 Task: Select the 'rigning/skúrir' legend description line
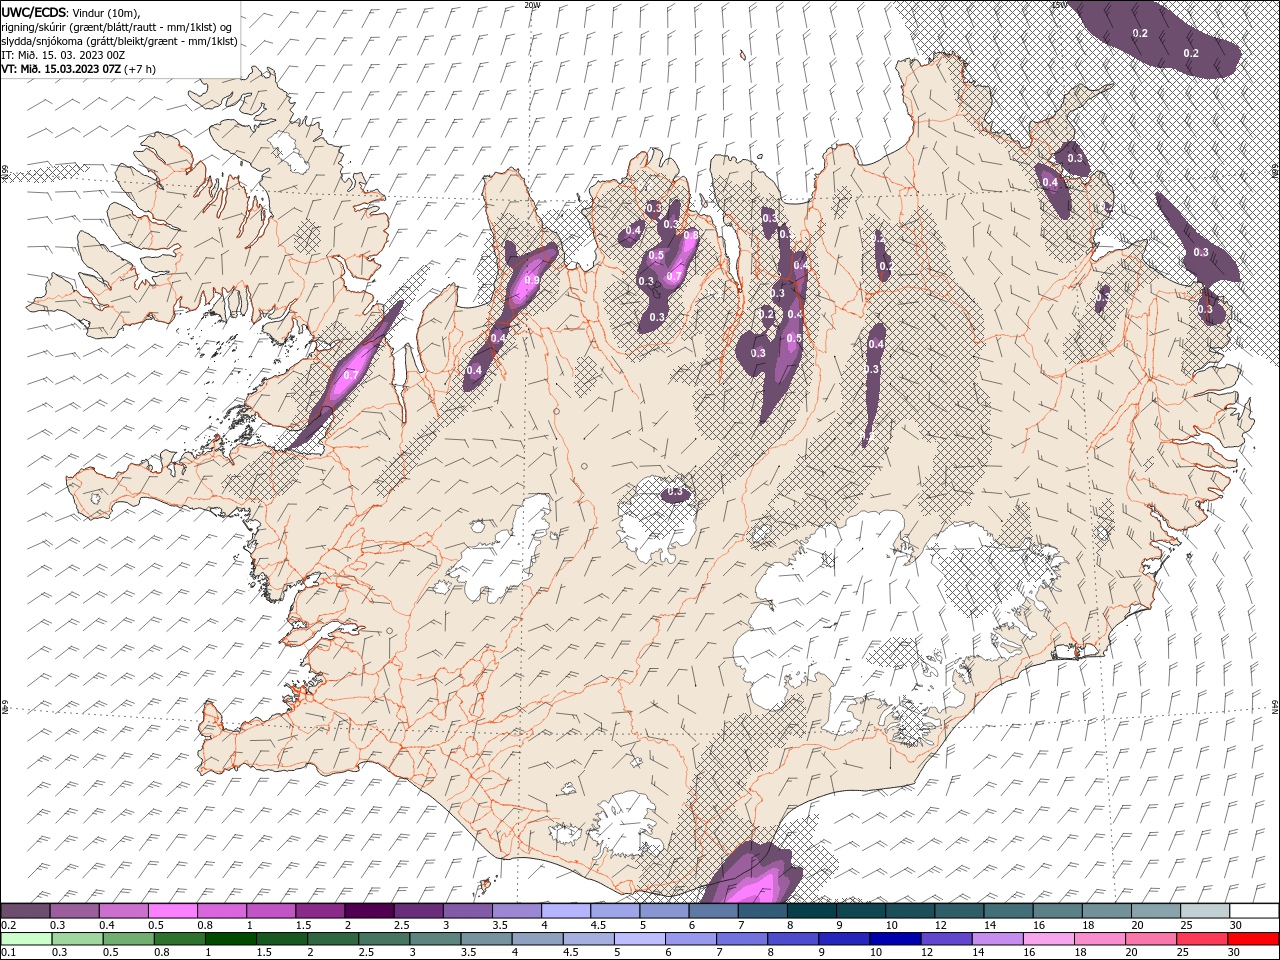pos(118,27)
